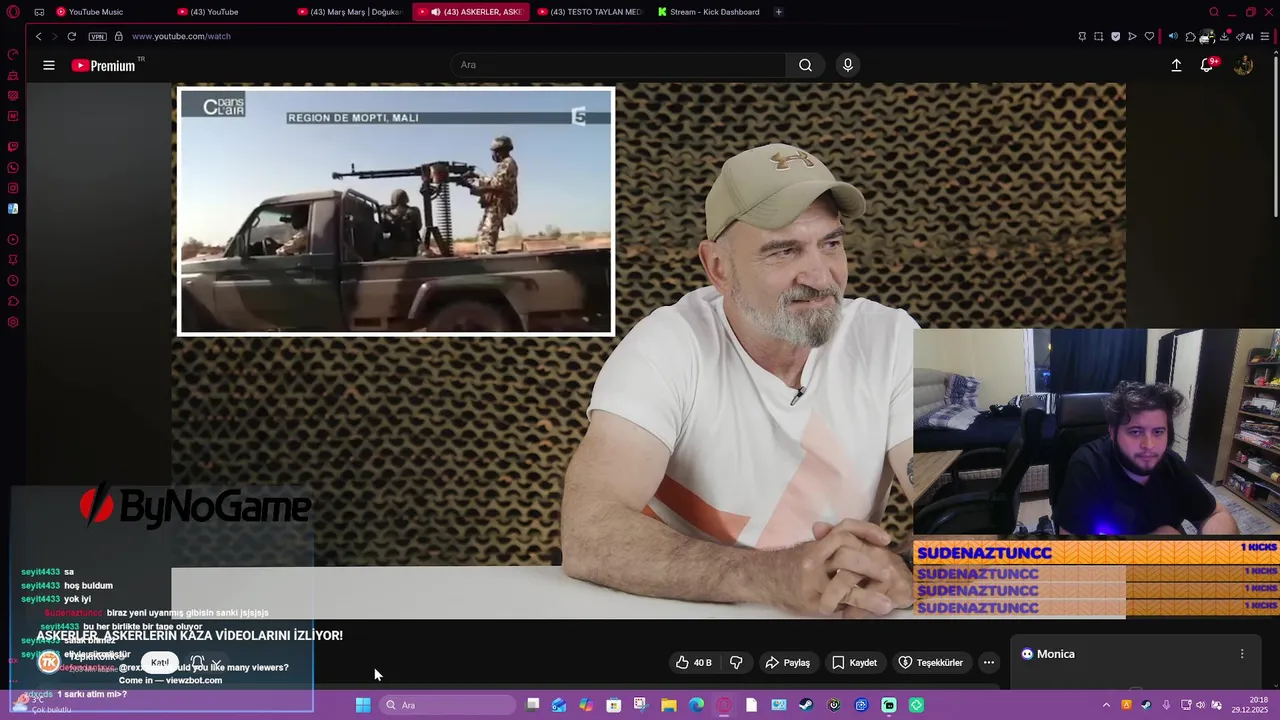Click the YouTube search magnifier button
Image resolution: width=1280 pixels, height=720 pixels.
point(805,65)
